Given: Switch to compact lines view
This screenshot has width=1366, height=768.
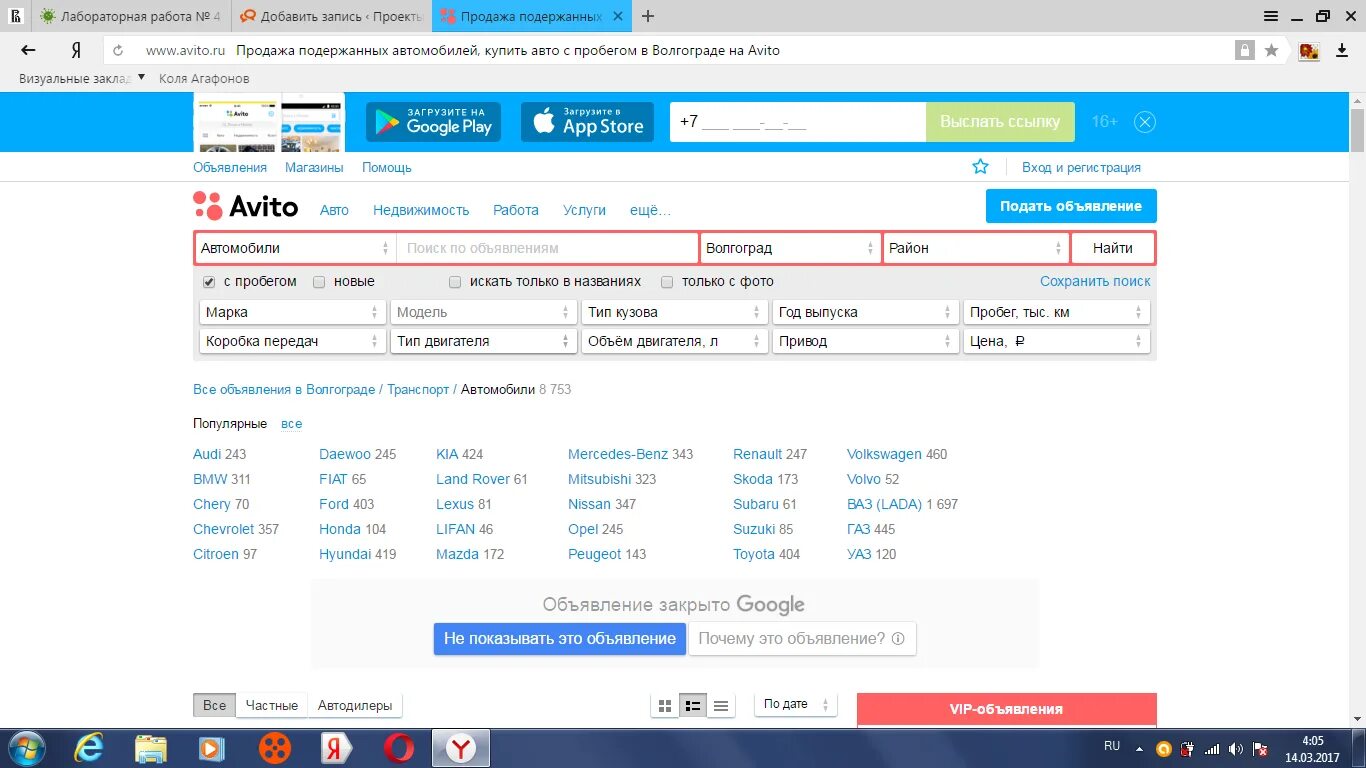Looking at the screenshot, I should point(720,706).
